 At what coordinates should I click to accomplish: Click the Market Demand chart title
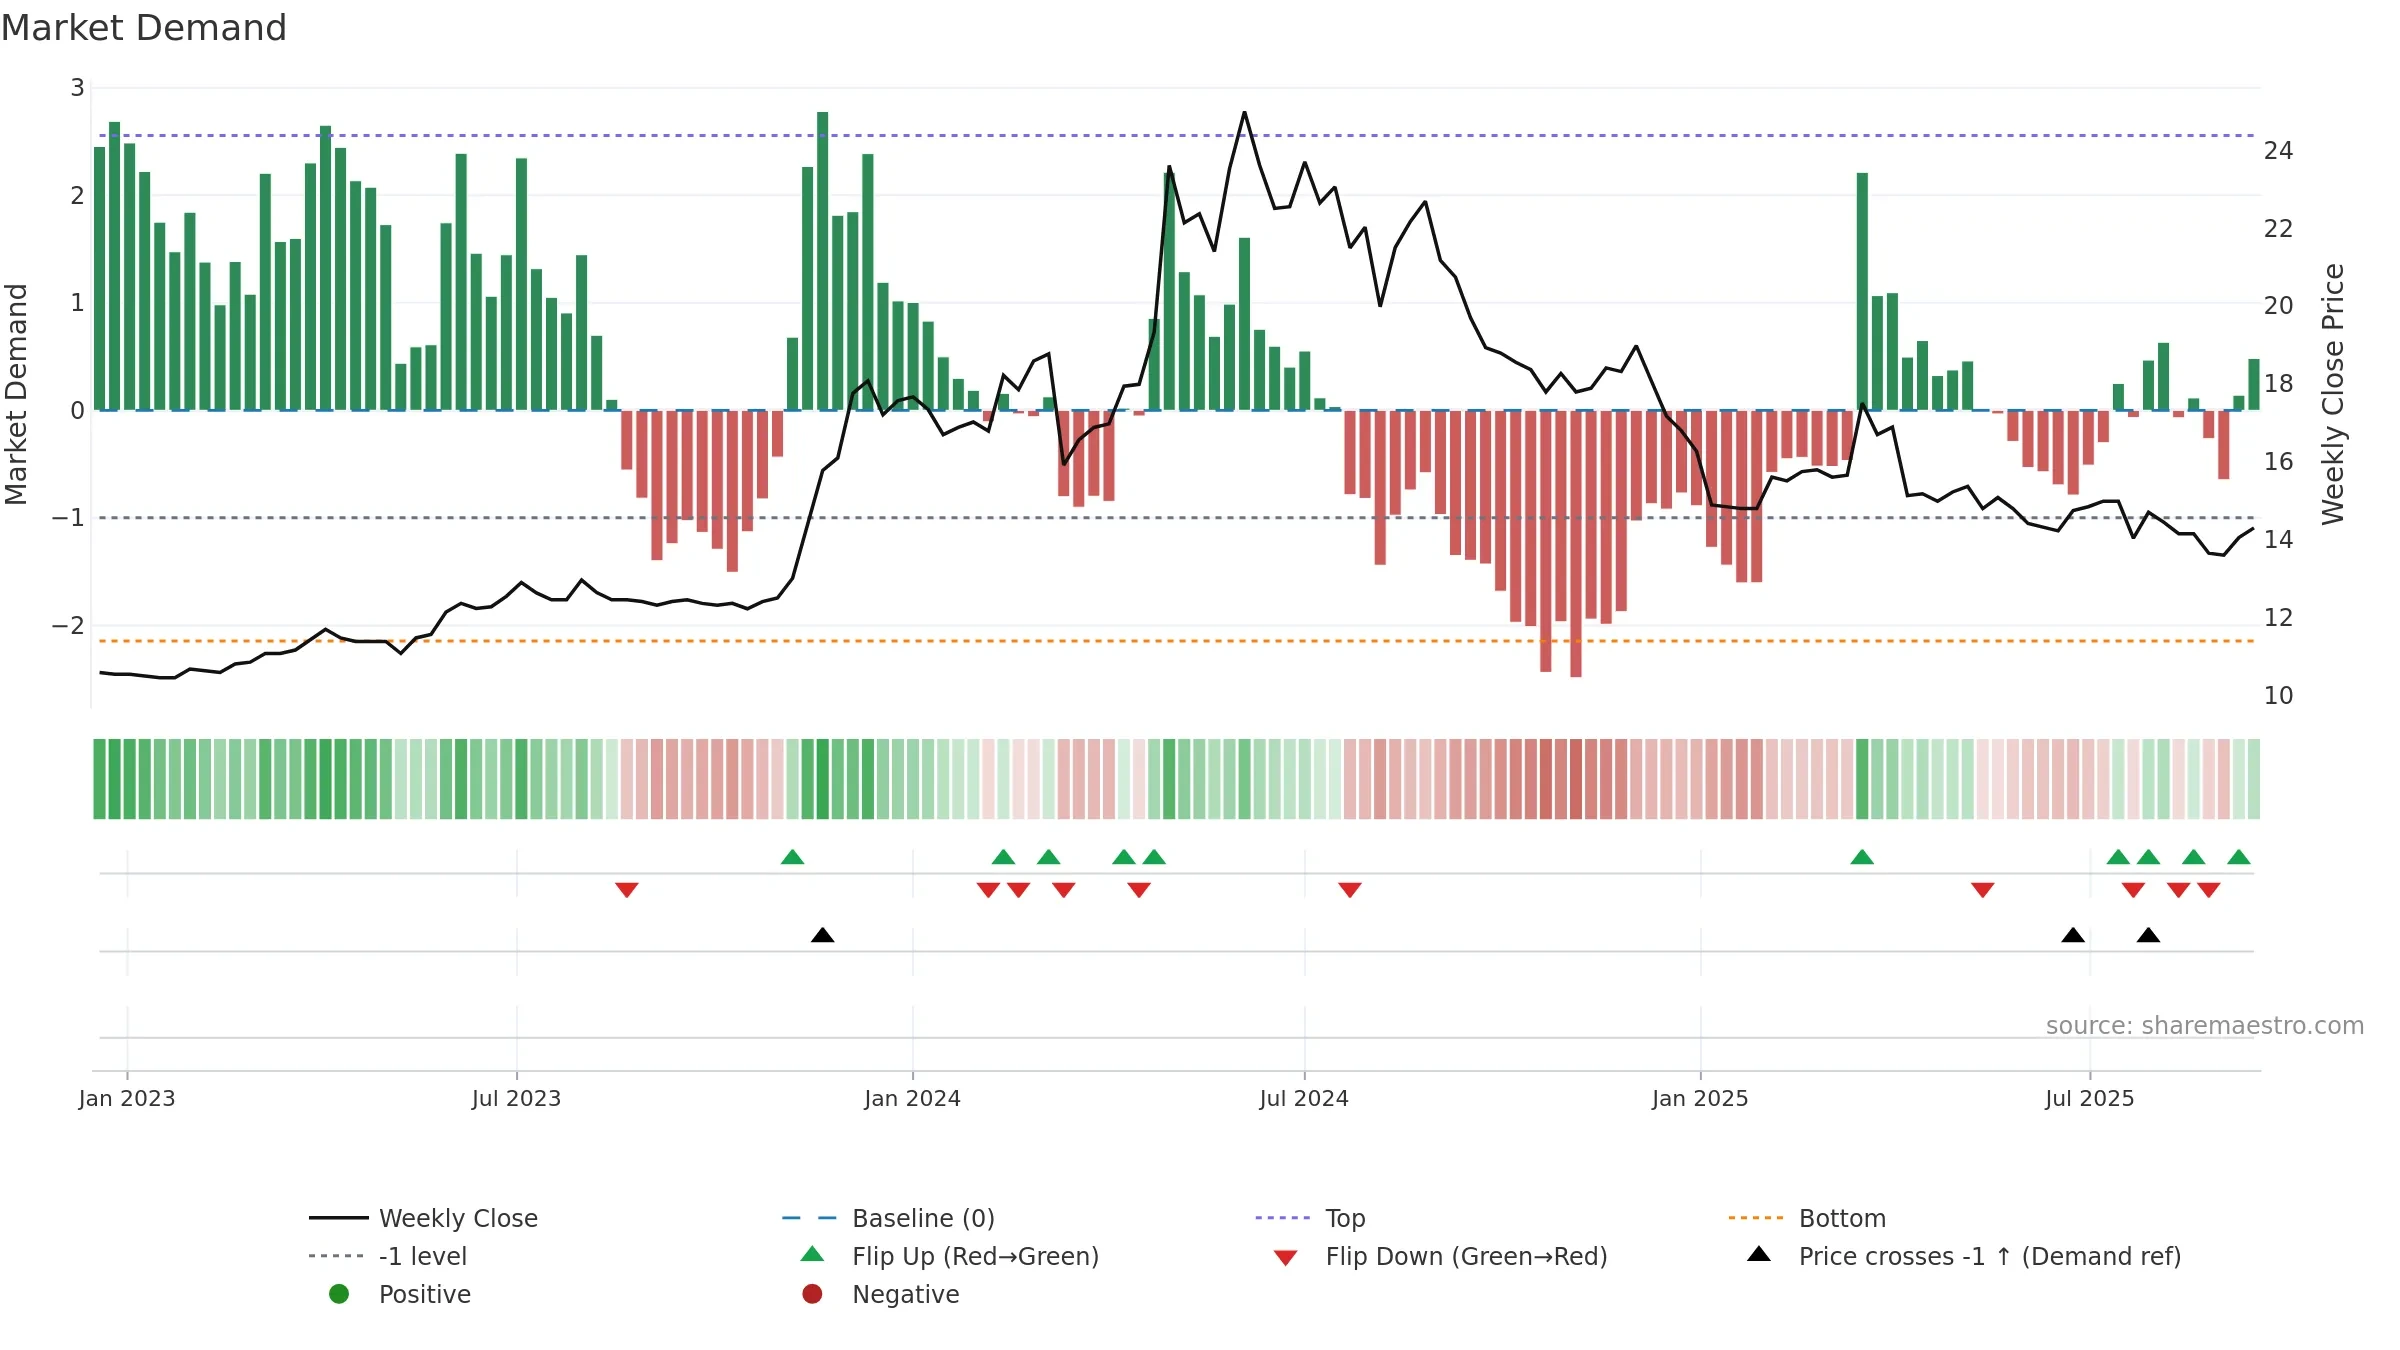pyautogui.click(x=144, y=28)
